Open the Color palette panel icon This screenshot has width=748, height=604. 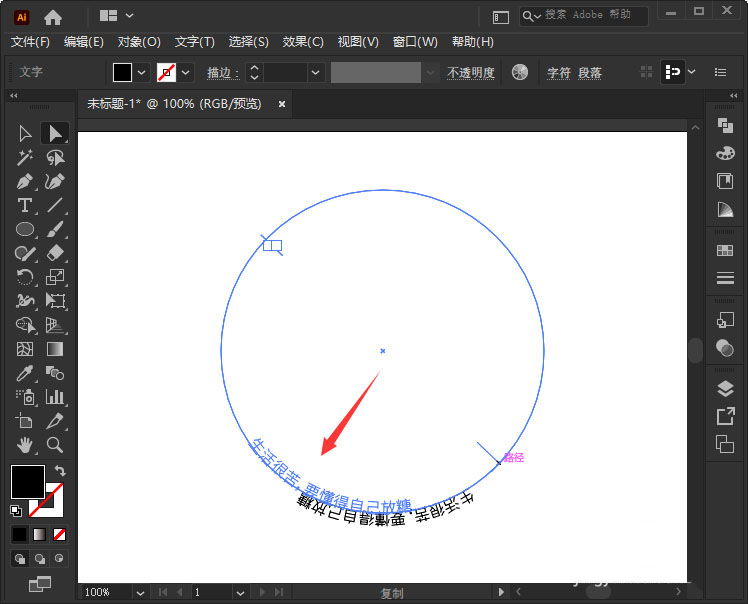[x=725, y=153]
